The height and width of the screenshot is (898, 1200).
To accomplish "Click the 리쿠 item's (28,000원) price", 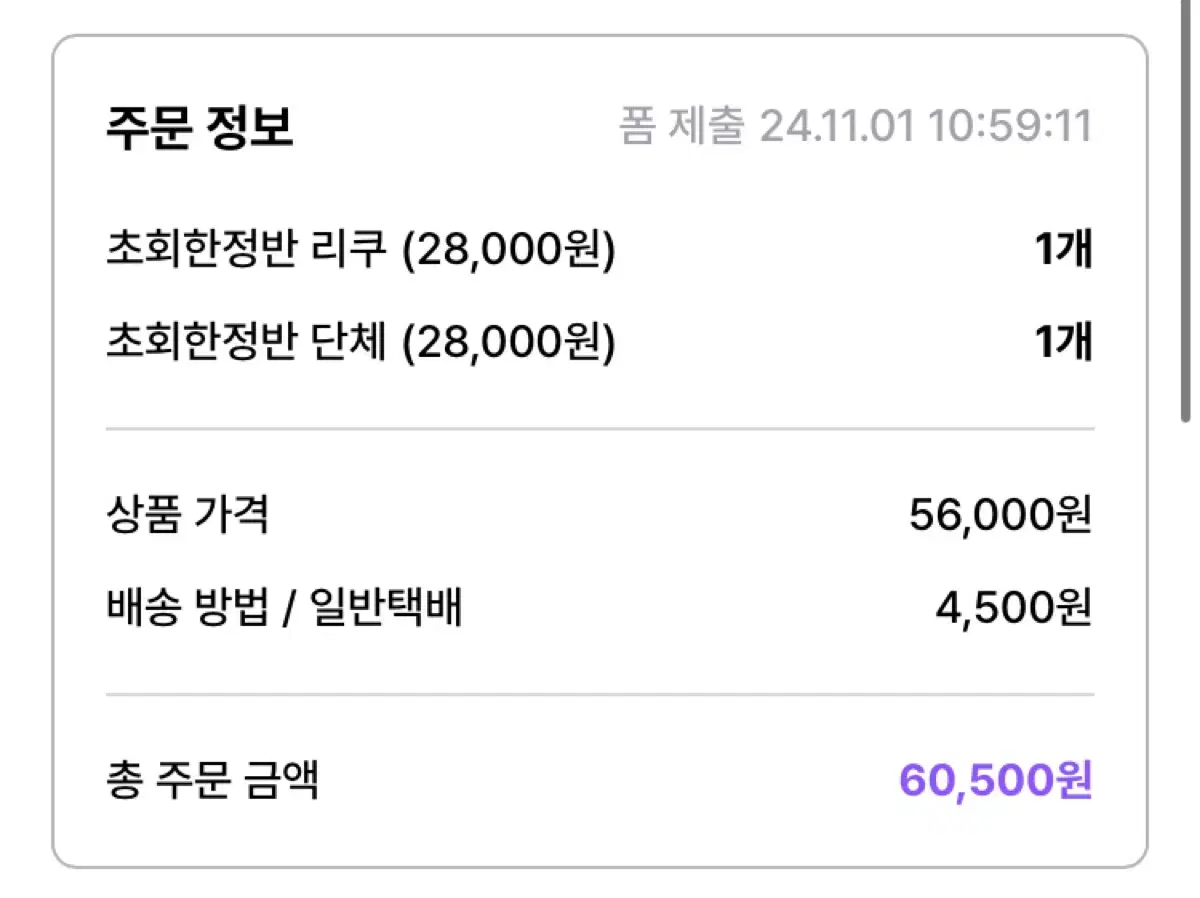I will click(x=508, y=250).
